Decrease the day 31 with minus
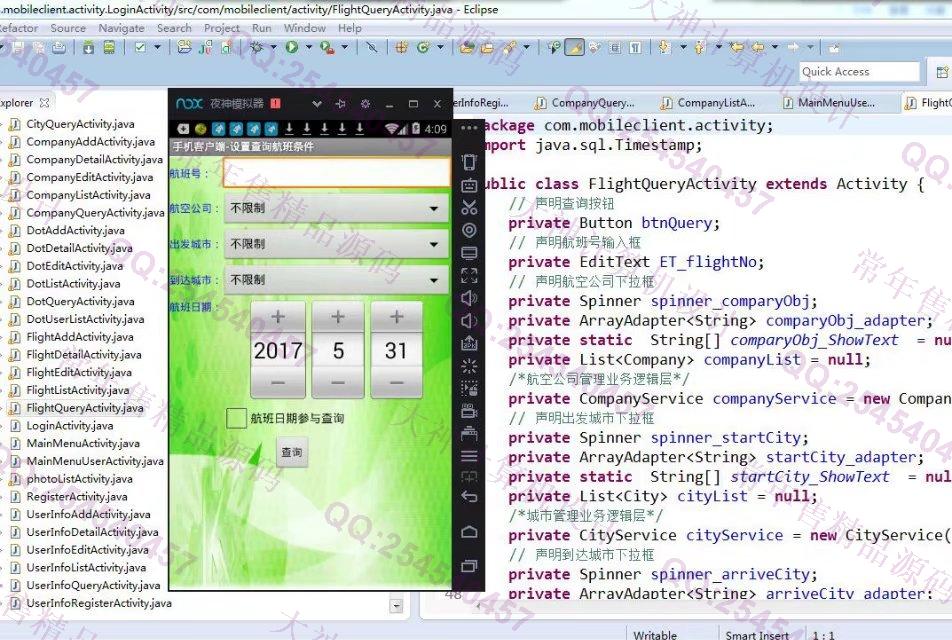This screenshot has width=952, height=640. (x=396, y=383)
